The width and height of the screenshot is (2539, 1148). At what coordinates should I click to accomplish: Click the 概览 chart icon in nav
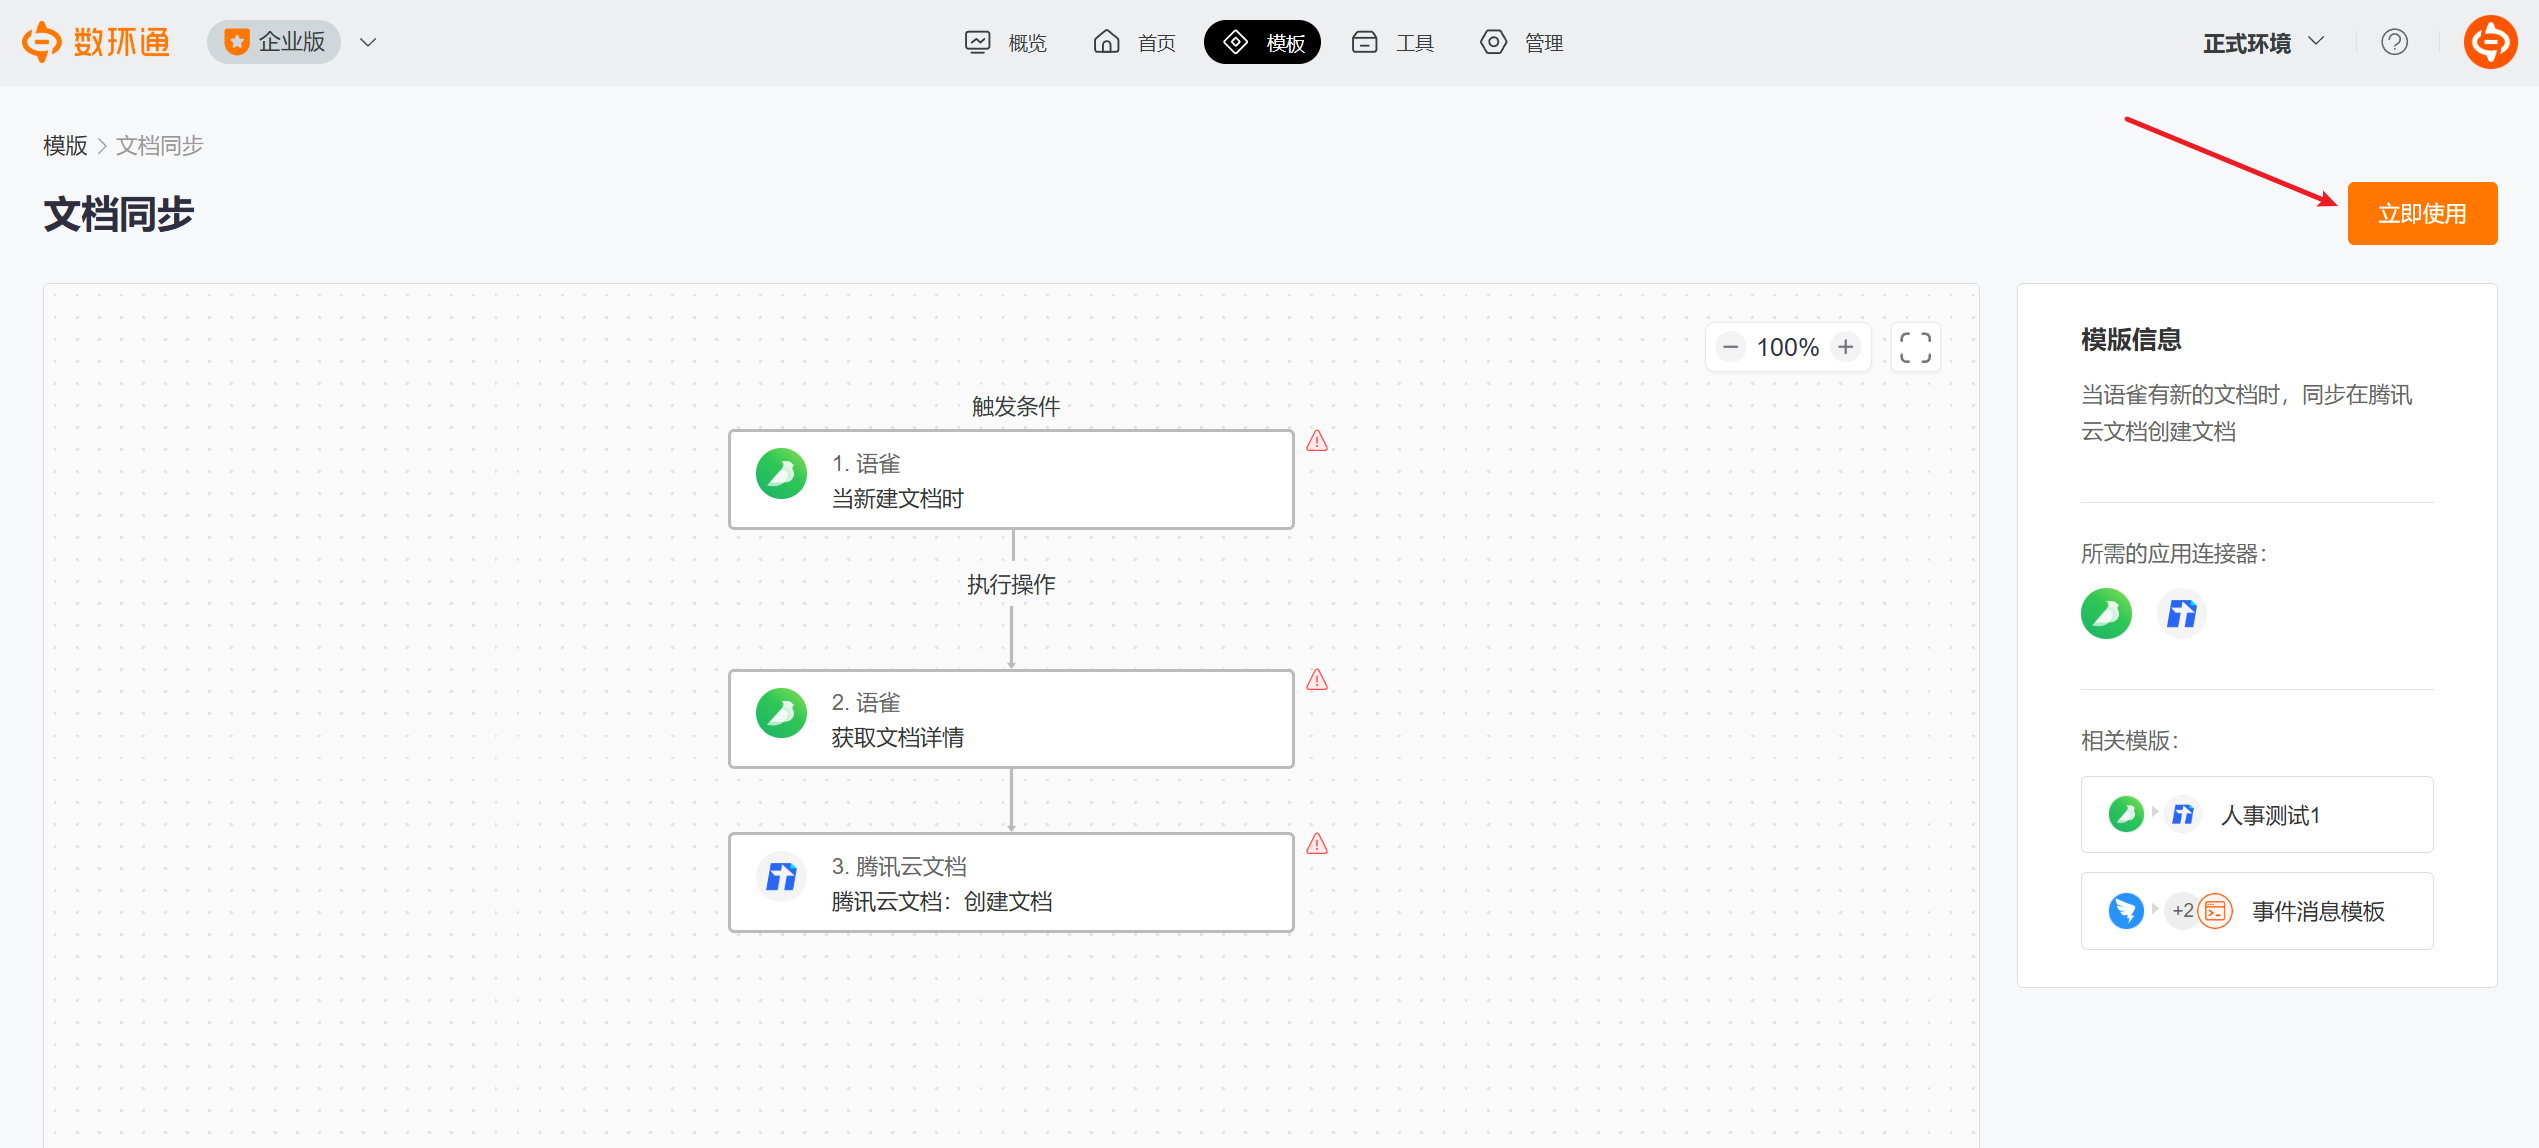pos(977,42)
